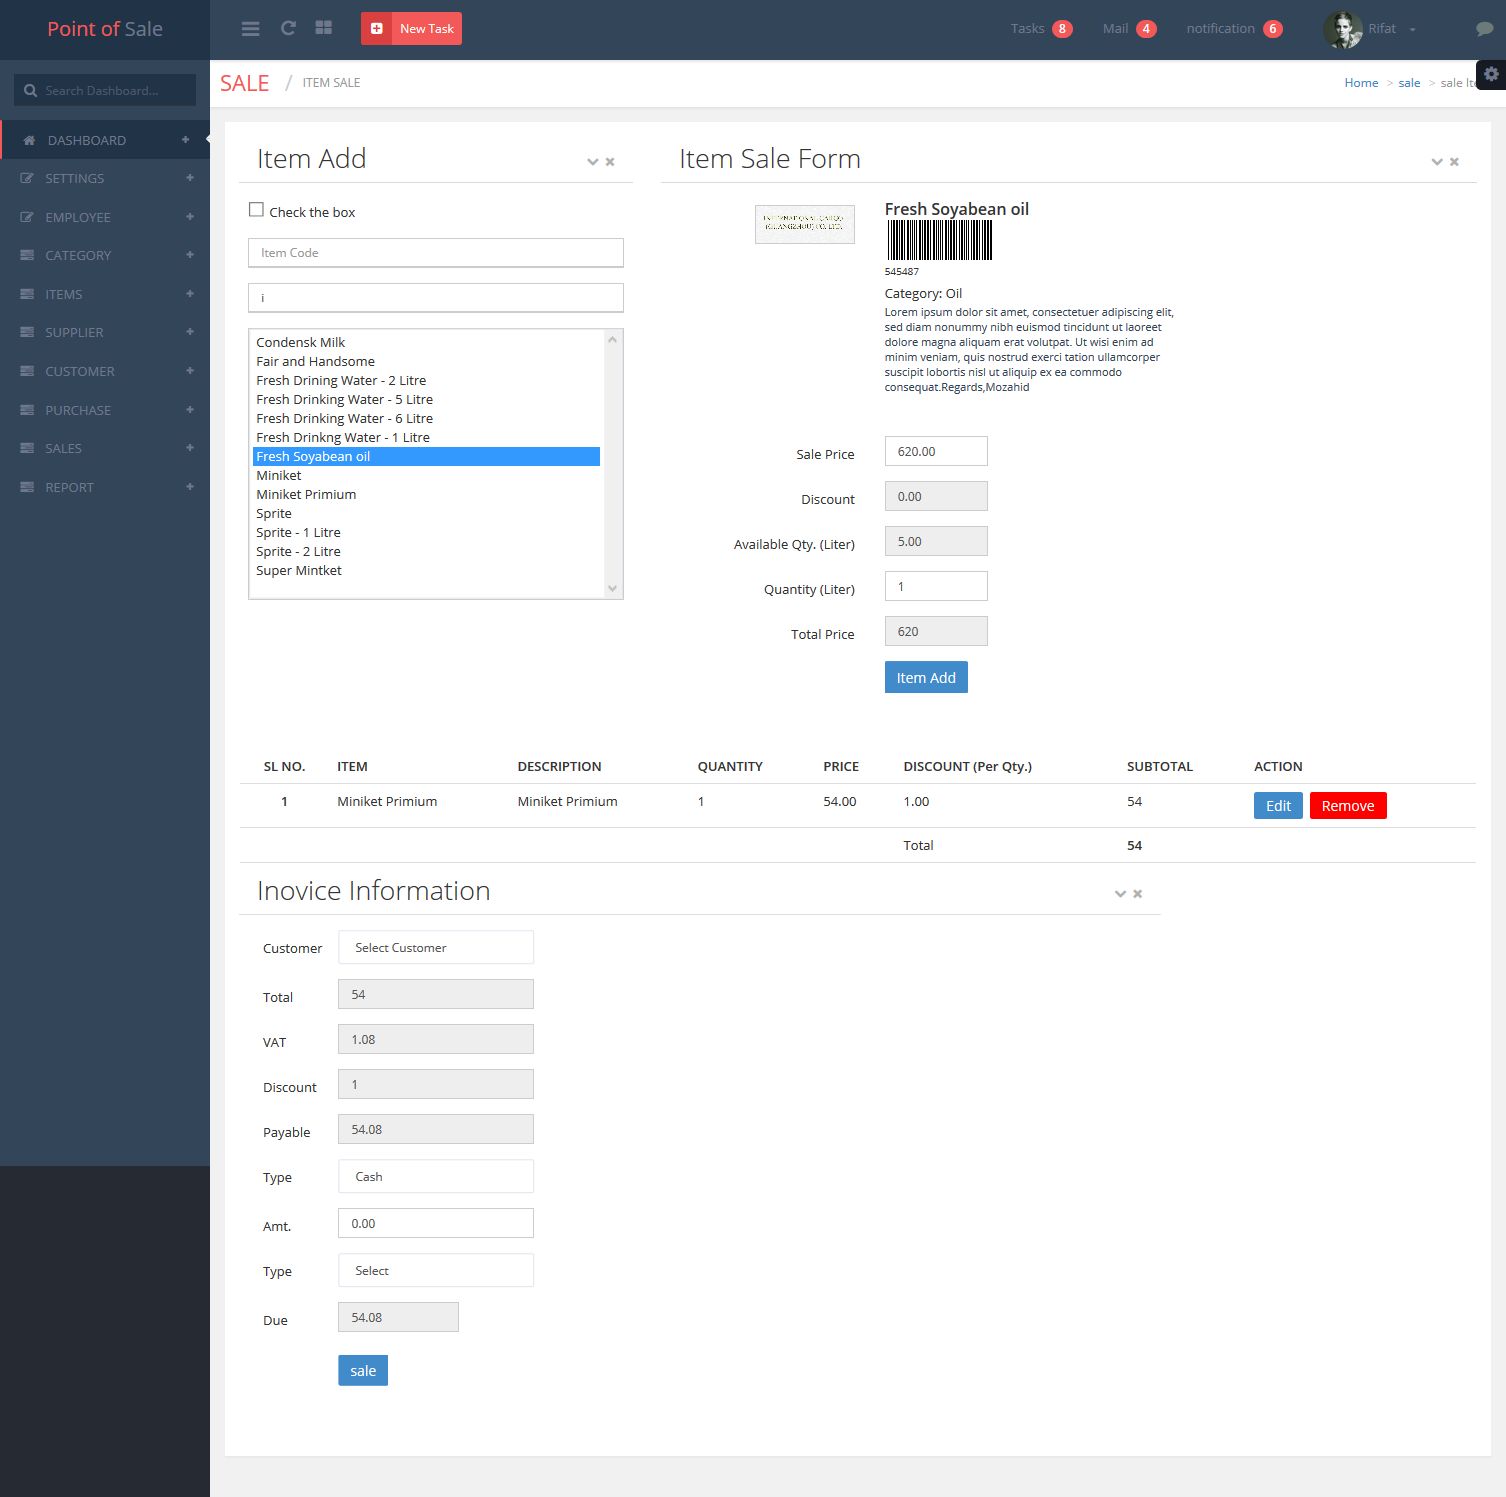Screen dimensions: 1506x1497
Task: Click the search magnifier icon in sidebar
Action: (x=30, y=91)
